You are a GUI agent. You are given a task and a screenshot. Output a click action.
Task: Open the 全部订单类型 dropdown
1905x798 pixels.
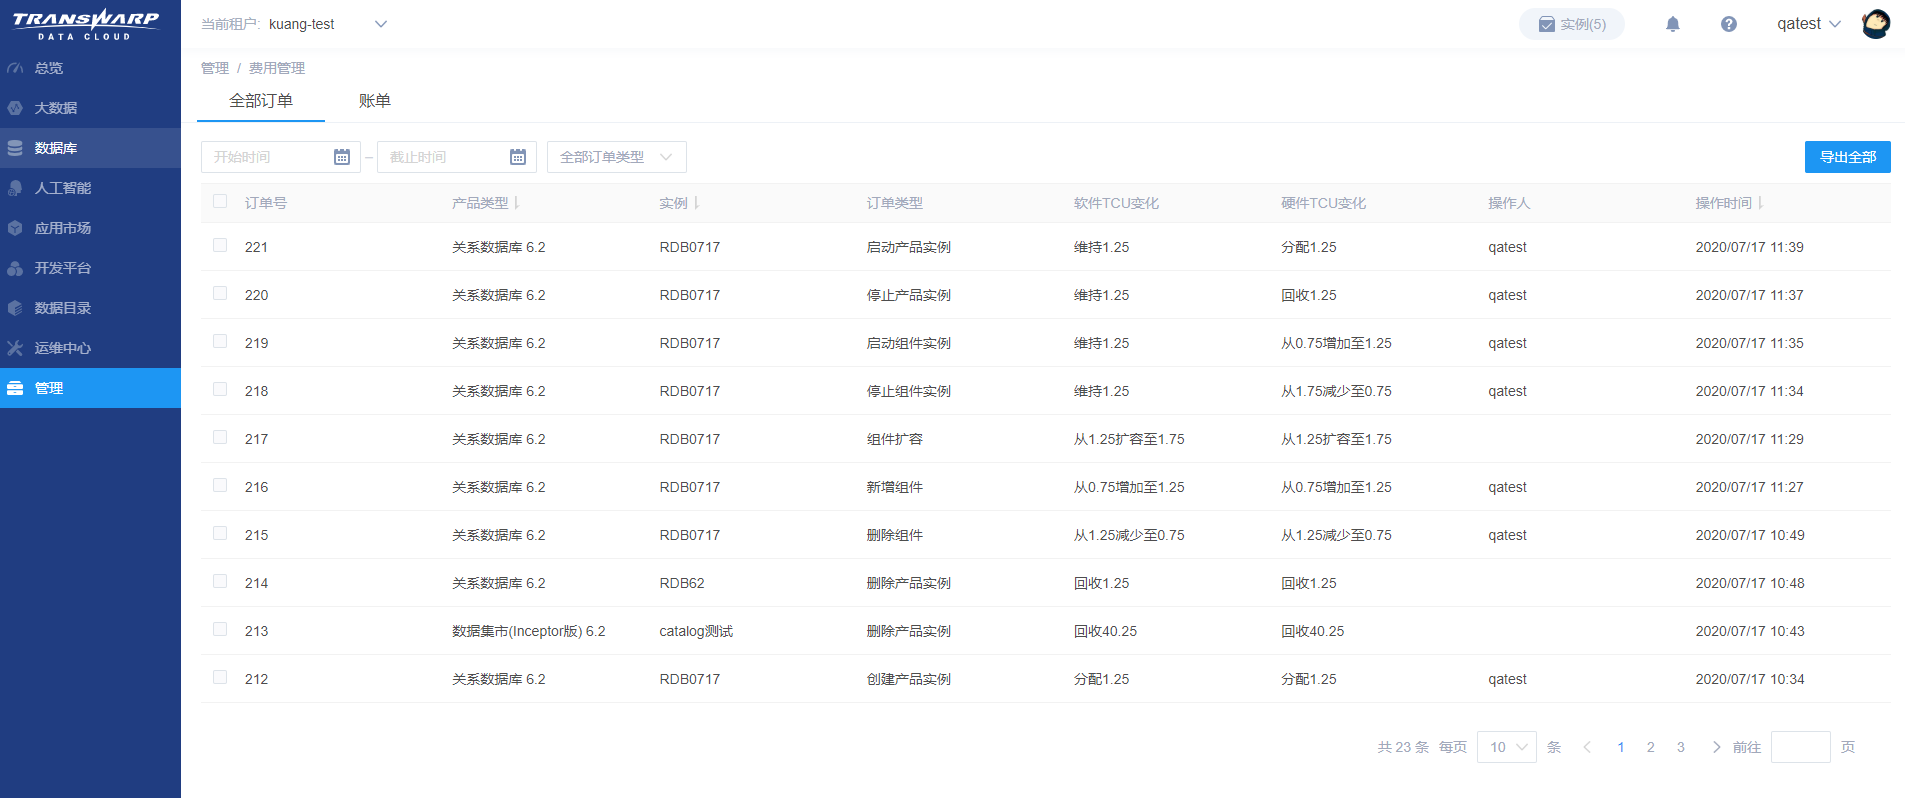point(617,157)
